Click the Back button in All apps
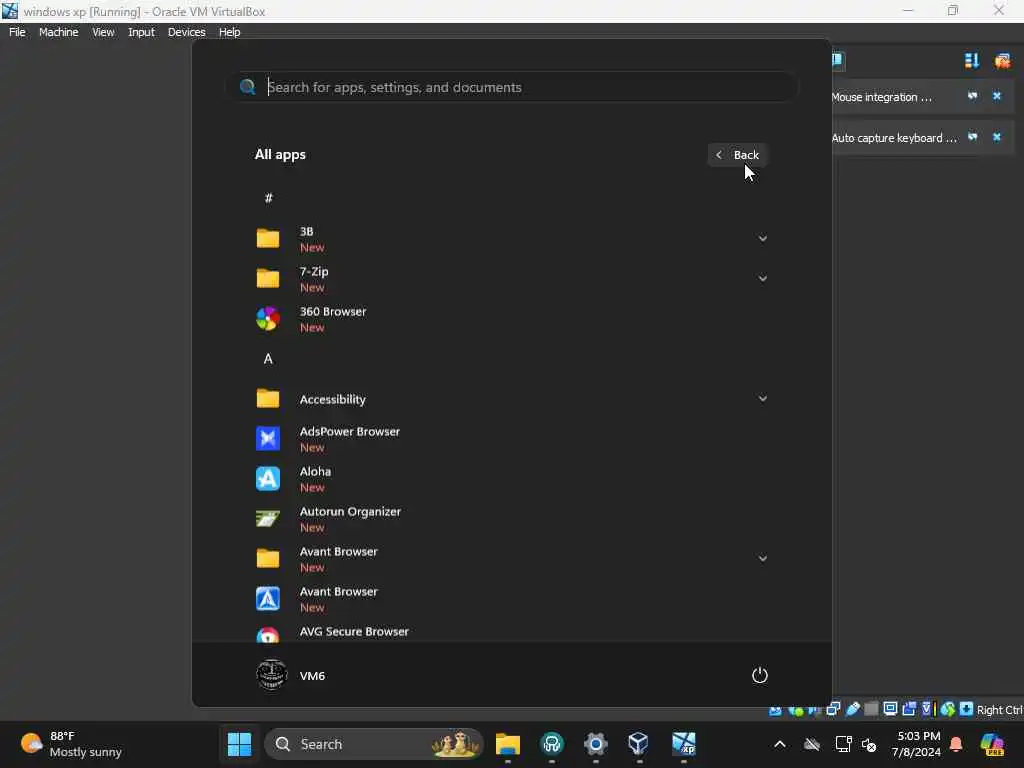 click(x=737, y=155)
